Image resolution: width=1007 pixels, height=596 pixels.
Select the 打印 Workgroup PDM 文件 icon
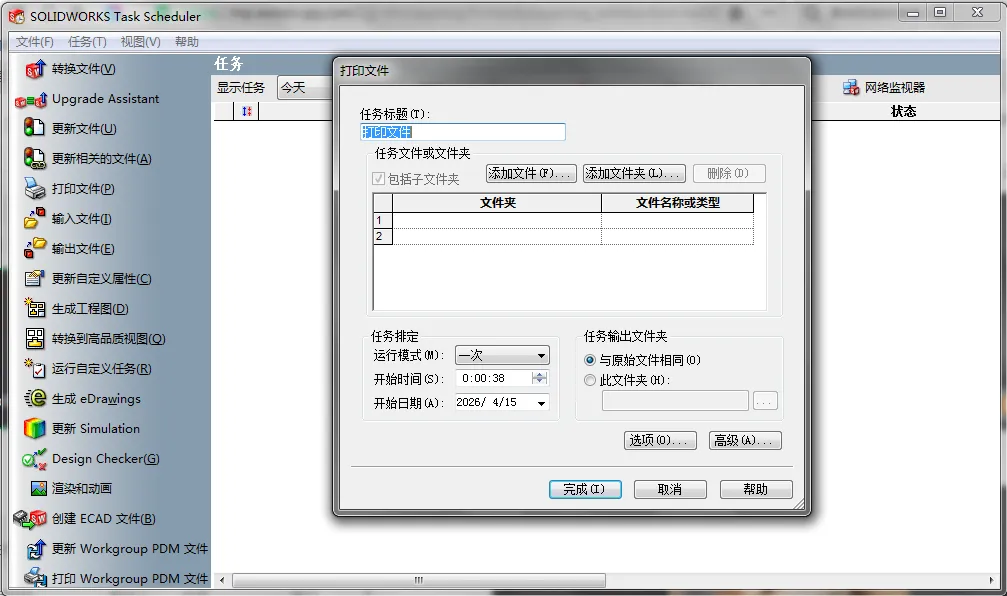pyautogui.click(x=35, y=577)
